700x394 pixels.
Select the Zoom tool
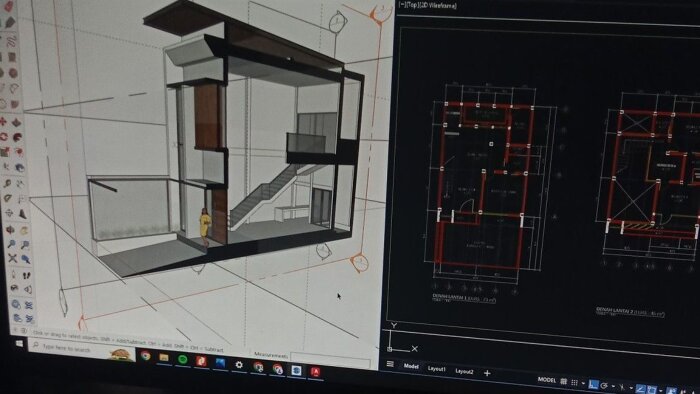click(12, 244)
